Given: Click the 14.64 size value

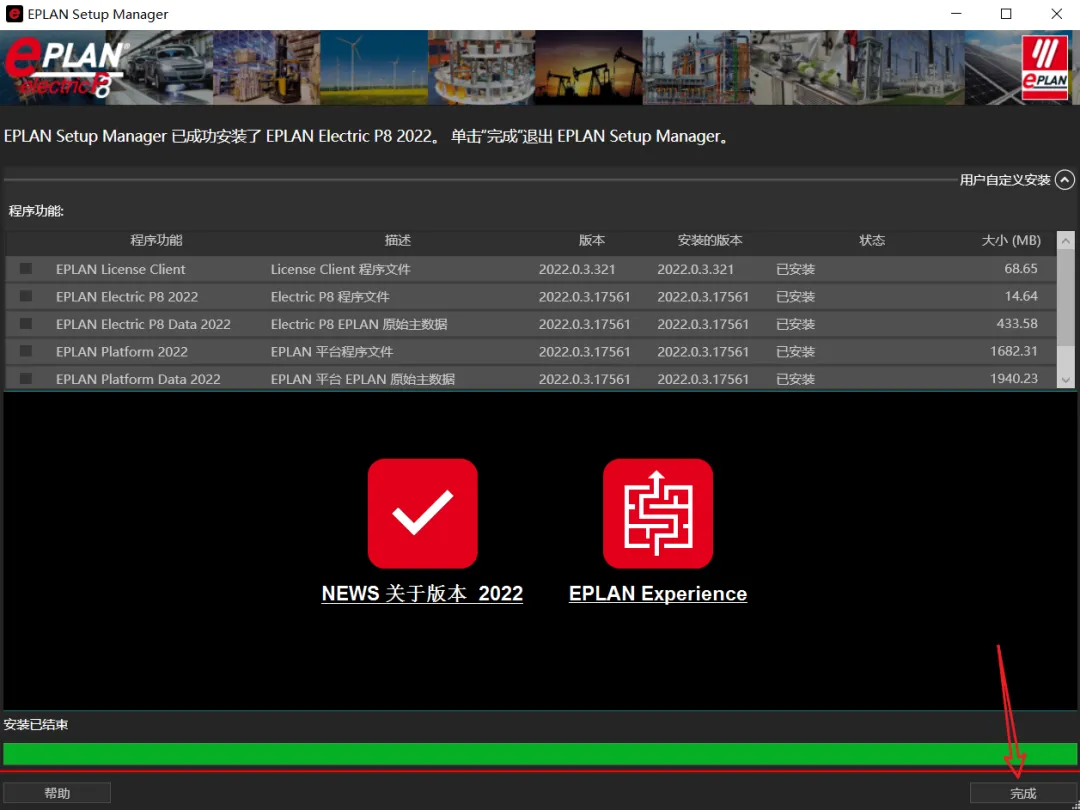Looking at the screenshot, I should (x=1021, y=296).
